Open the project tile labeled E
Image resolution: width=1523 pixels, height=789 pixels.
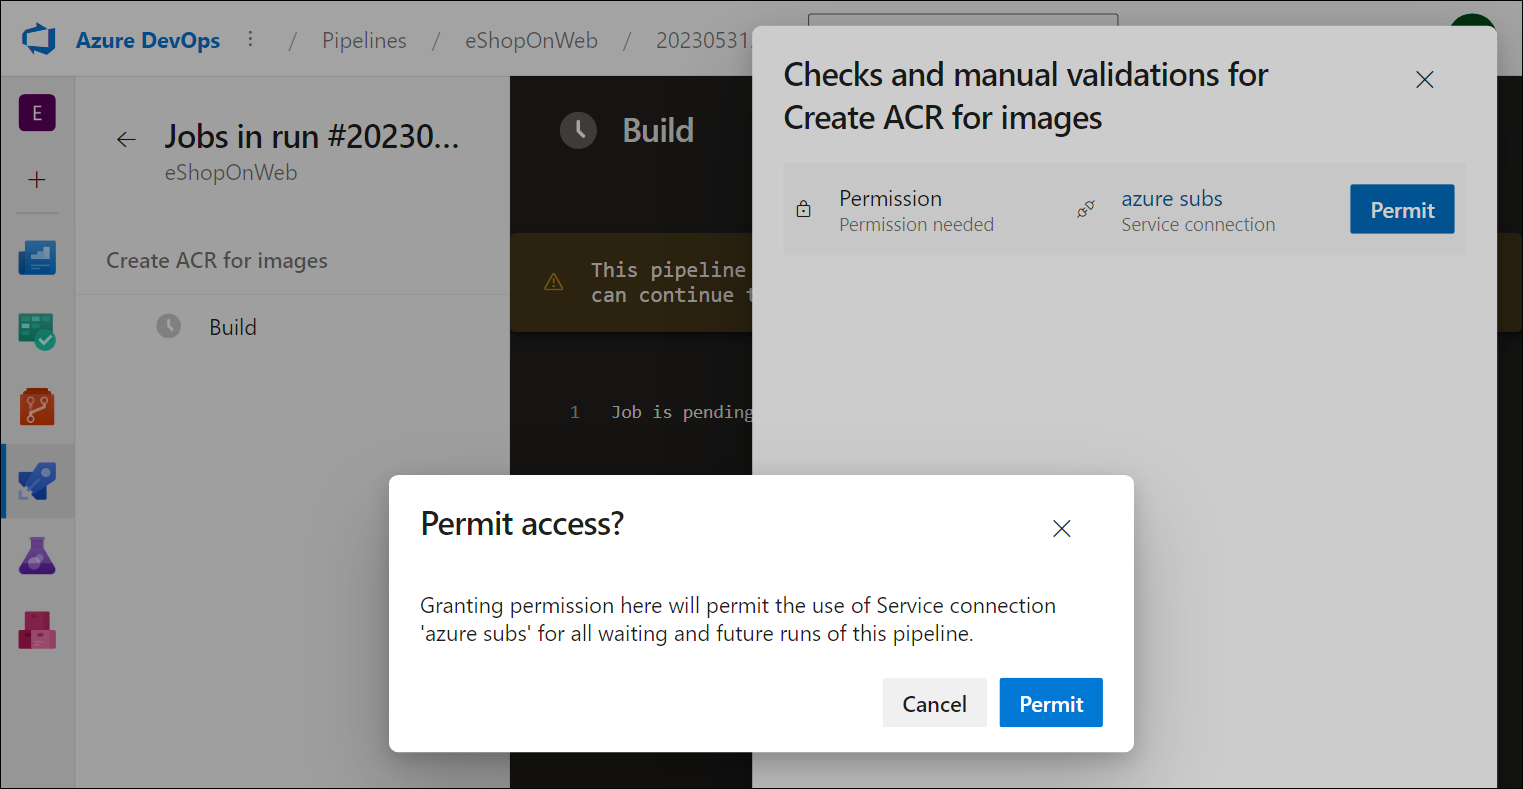click(x=37, y=113)
